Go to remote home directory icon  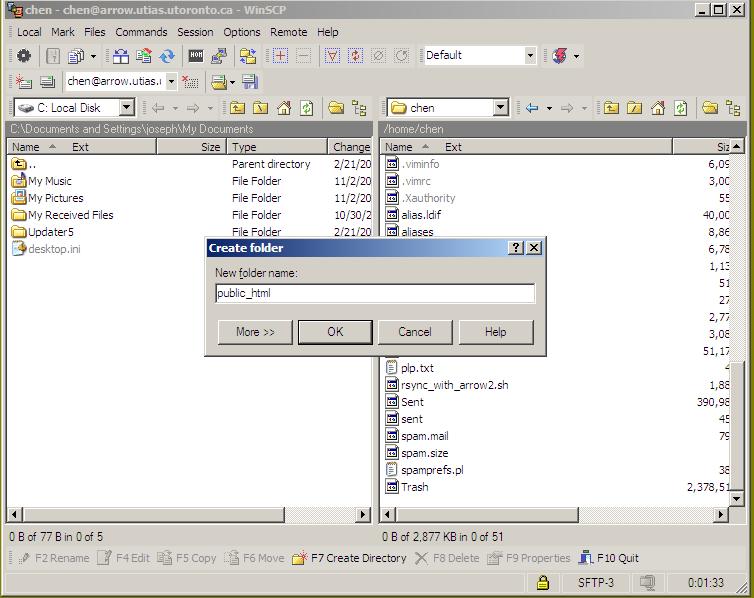coord(657,108)
